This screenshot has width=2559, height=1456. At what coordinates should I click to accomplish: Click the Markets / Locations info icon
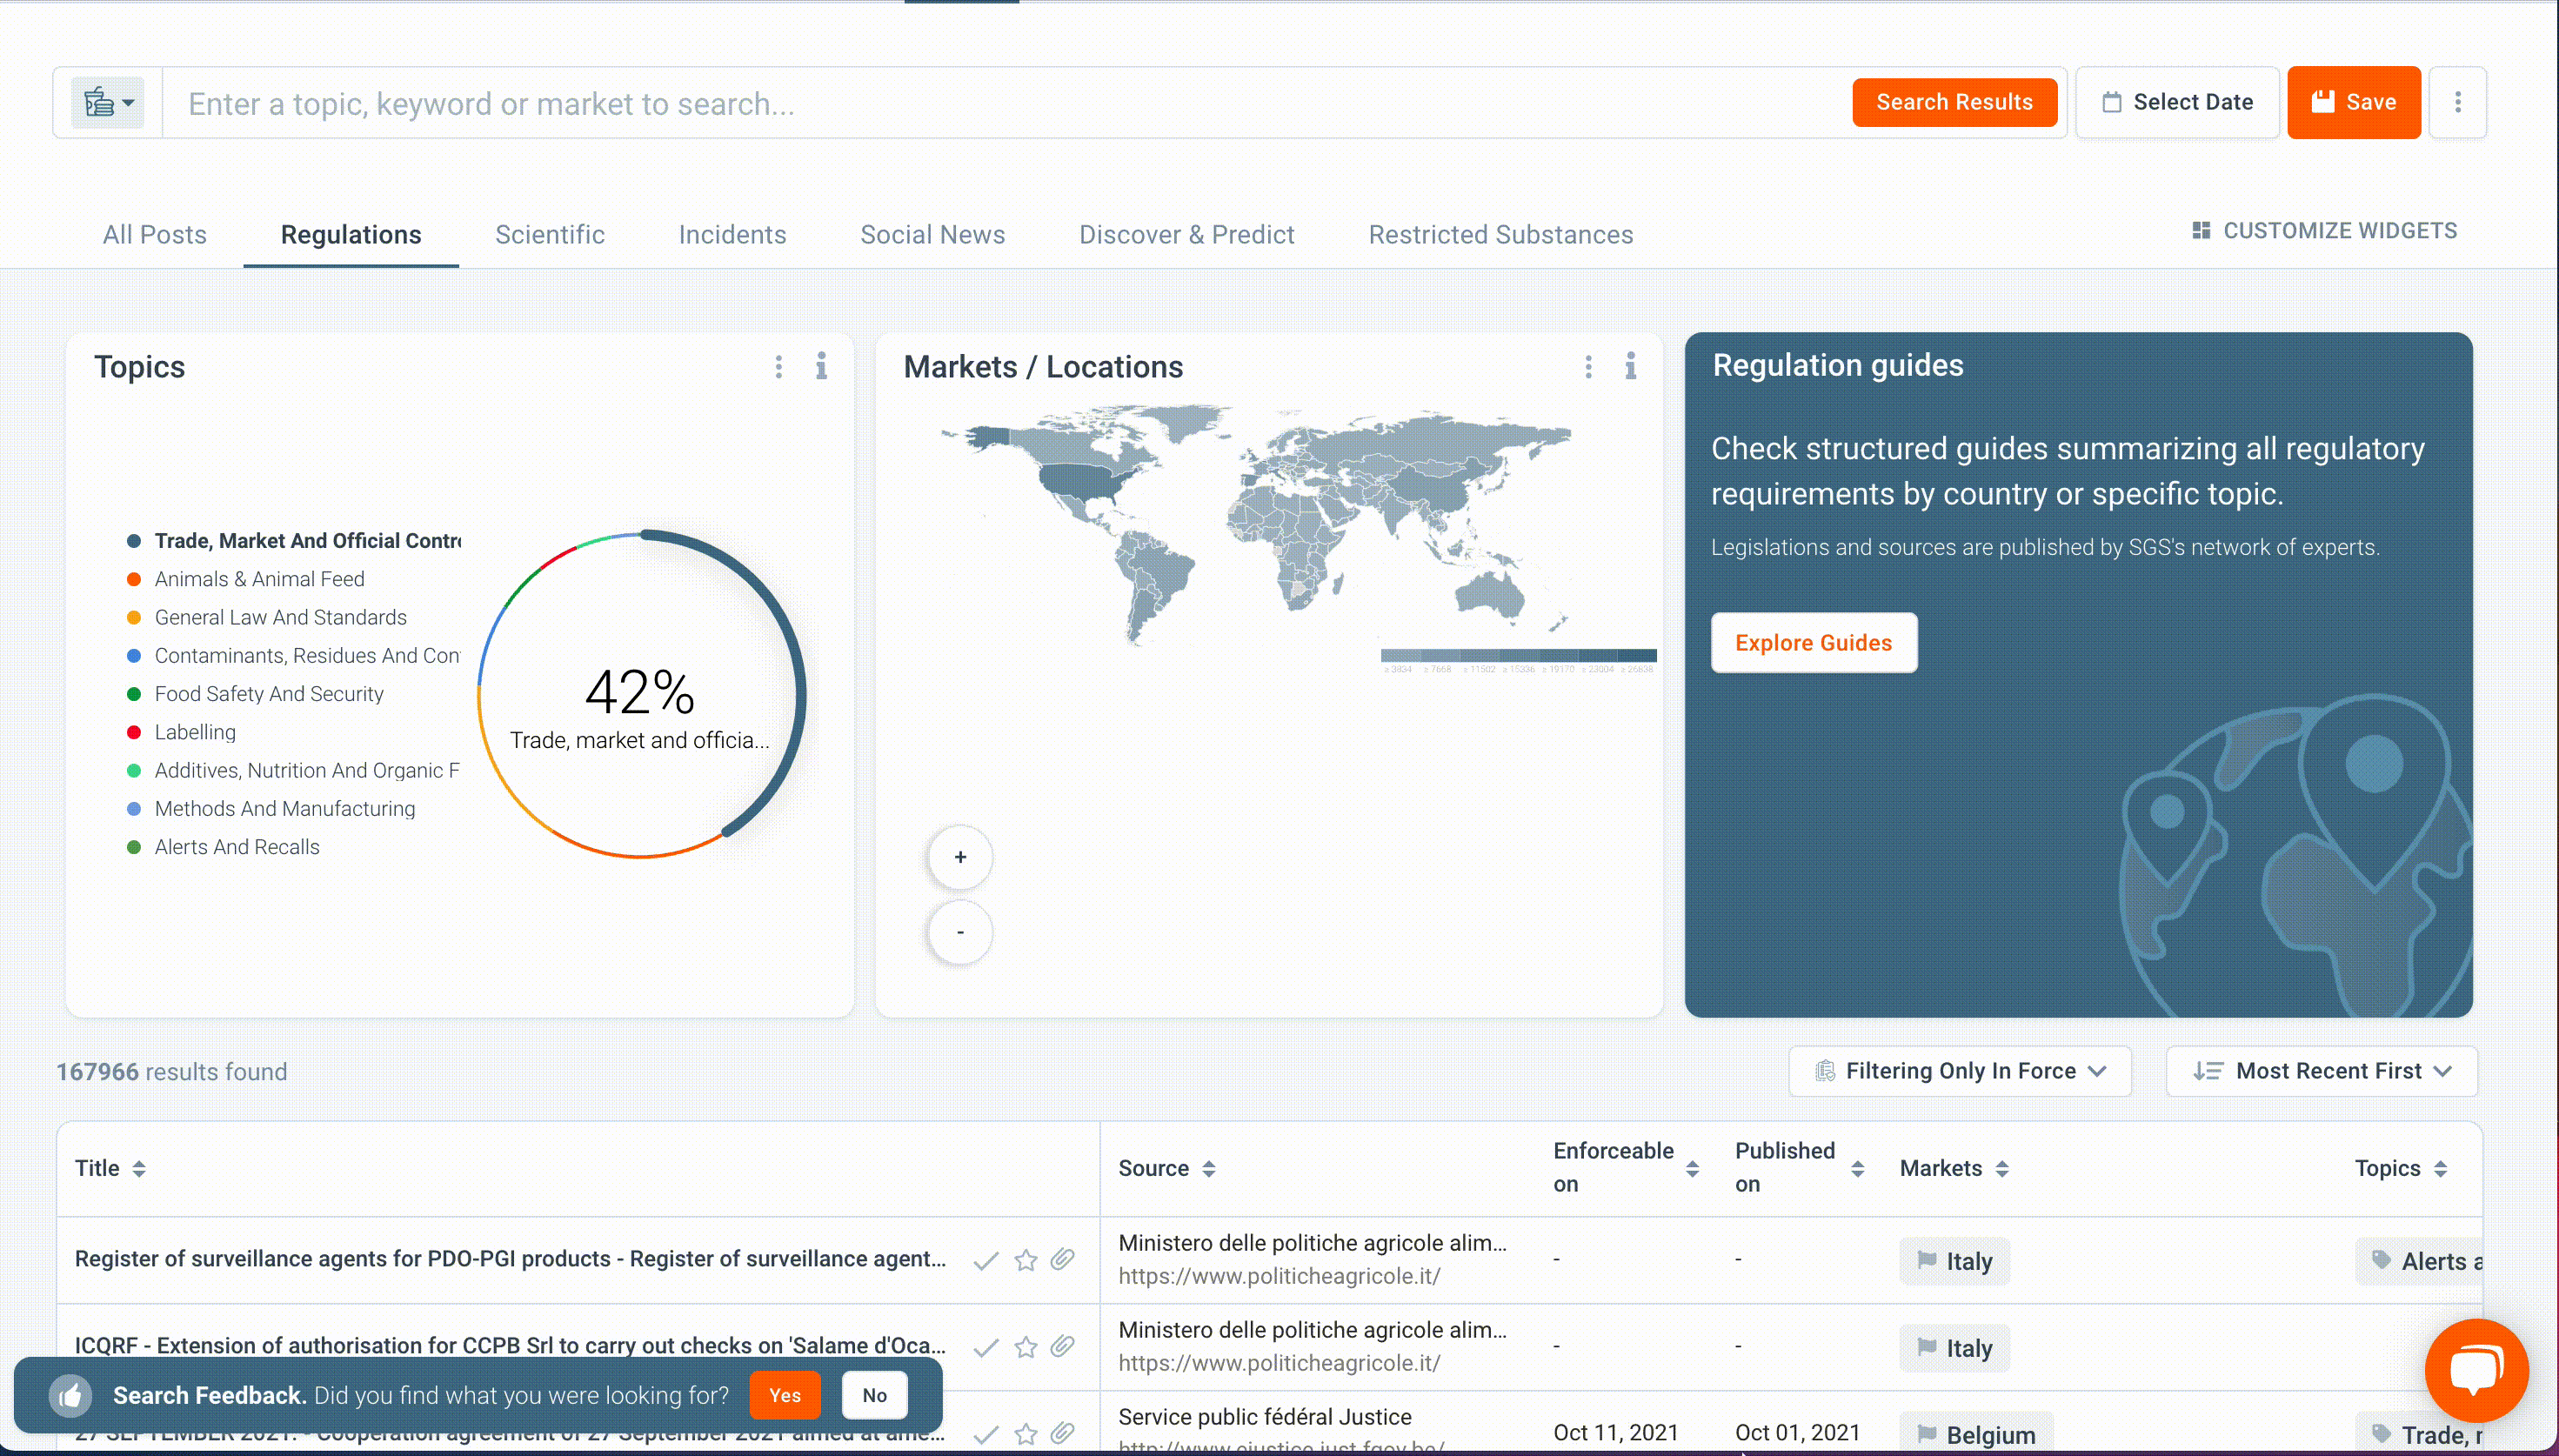coord(1630,367)
